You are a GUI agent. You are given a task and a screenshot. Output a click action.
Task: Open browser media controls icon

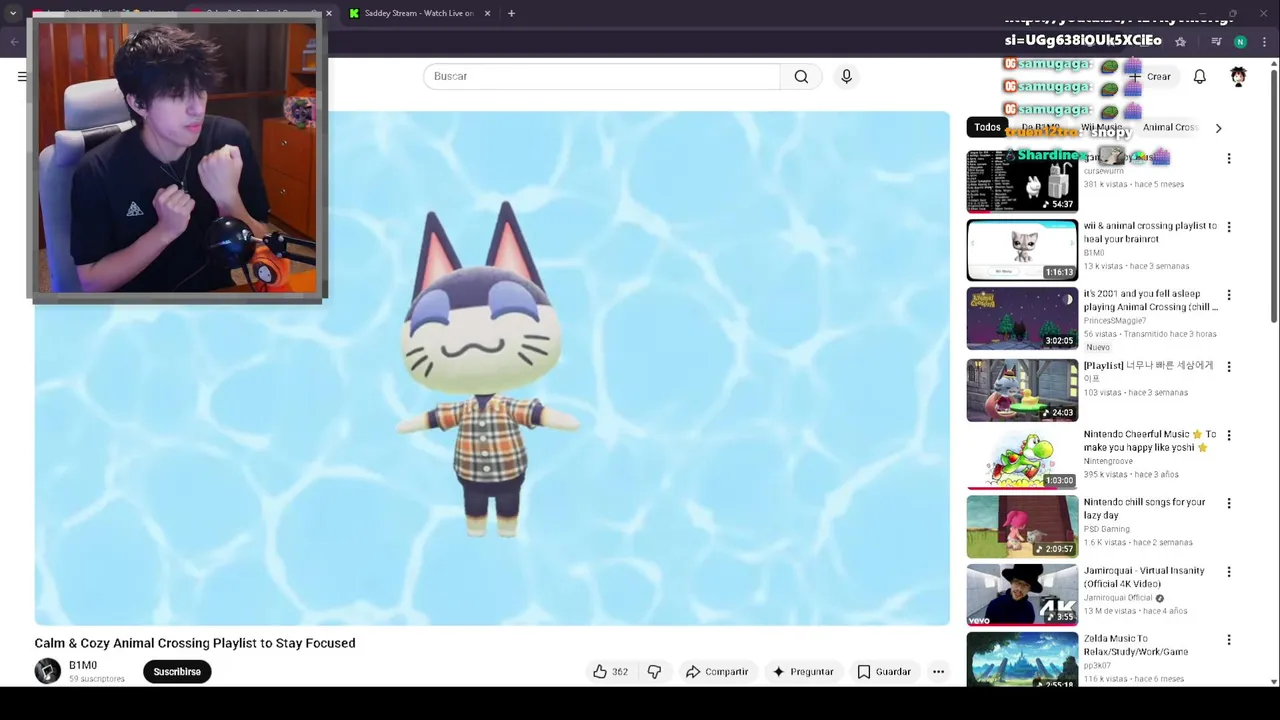tap(1216, 41)
